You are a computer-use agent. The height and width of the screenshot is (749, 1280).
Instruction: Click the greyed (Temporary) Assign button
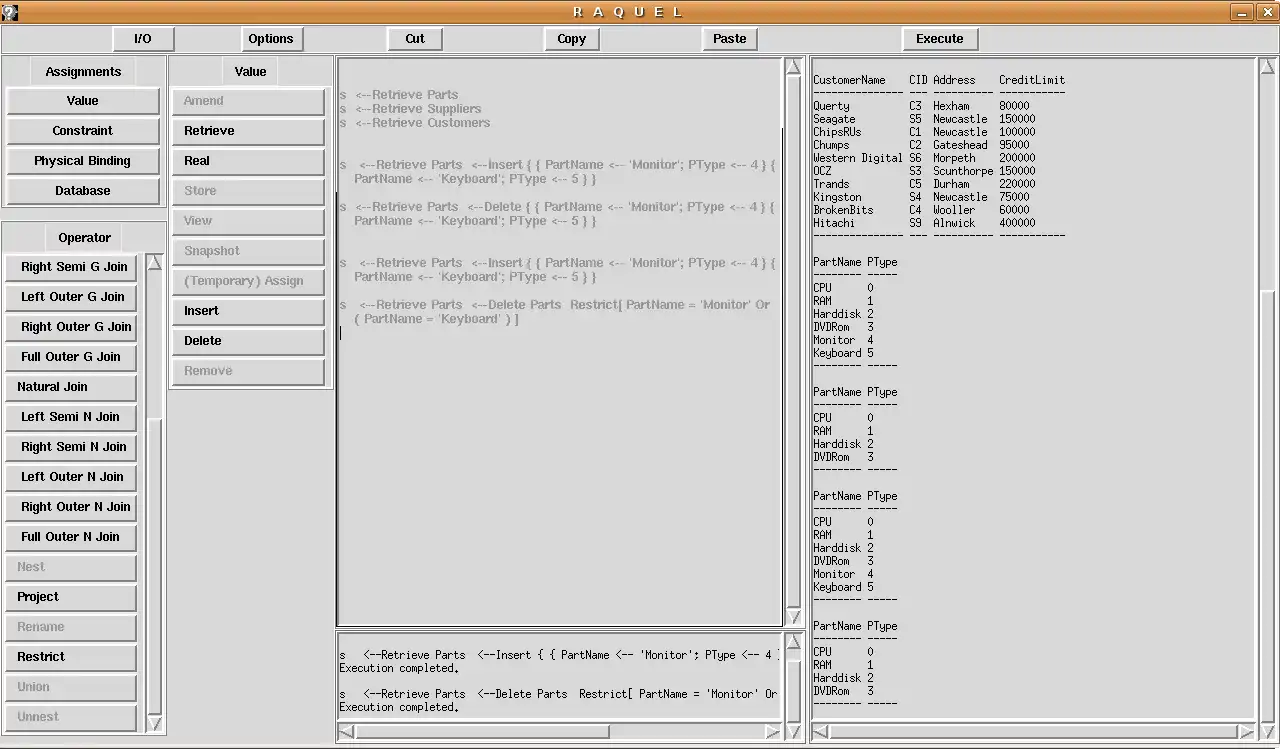[249, 281]
